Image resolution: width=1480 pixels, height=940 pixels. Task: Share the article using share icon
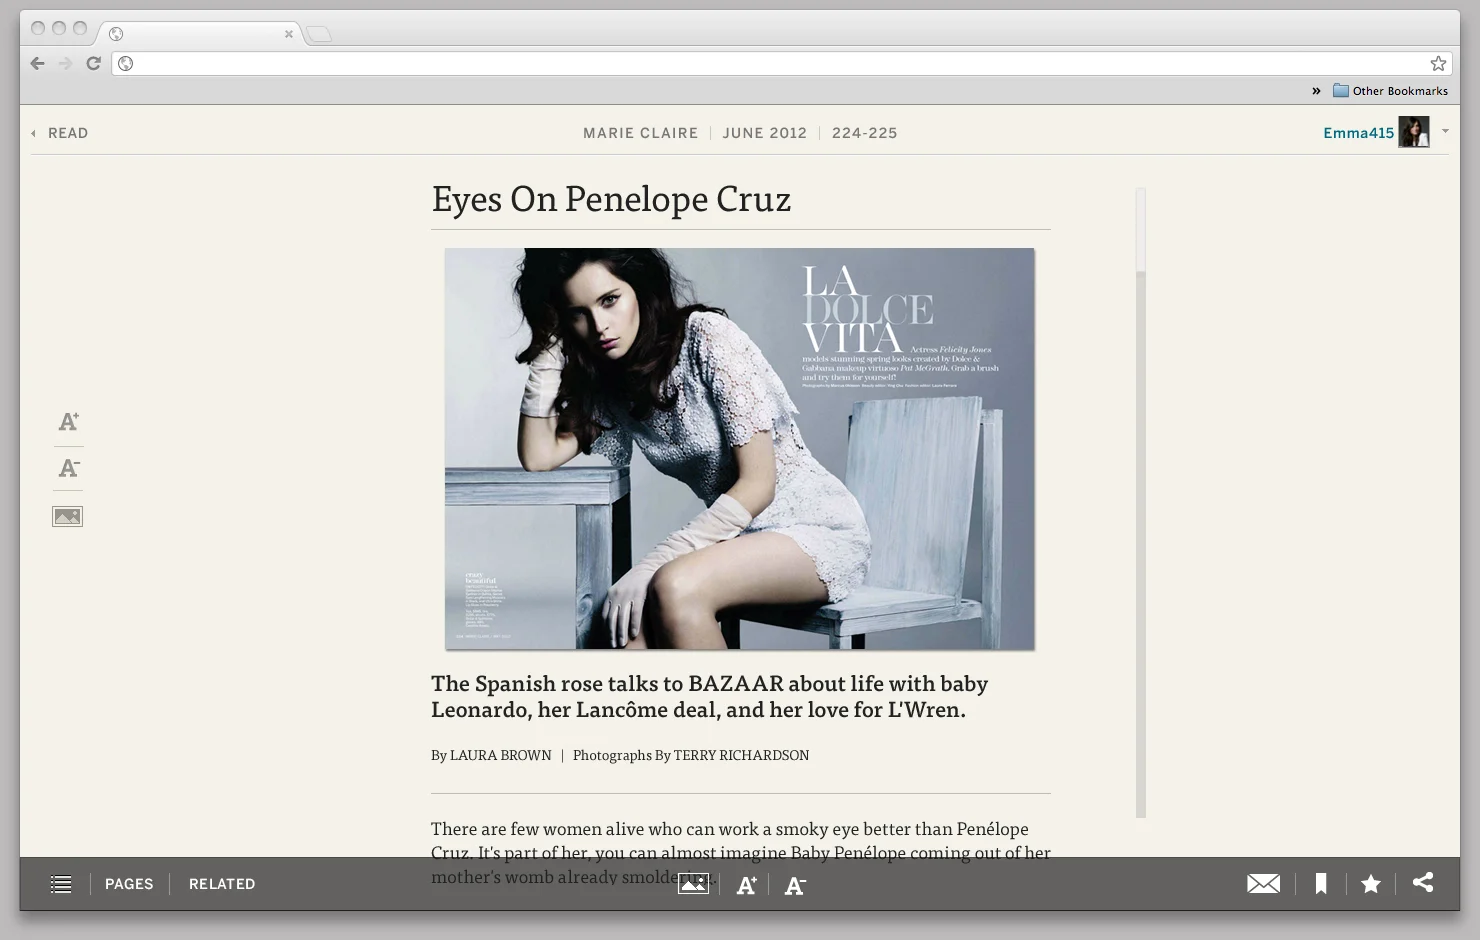click(x=1423, y=882)
